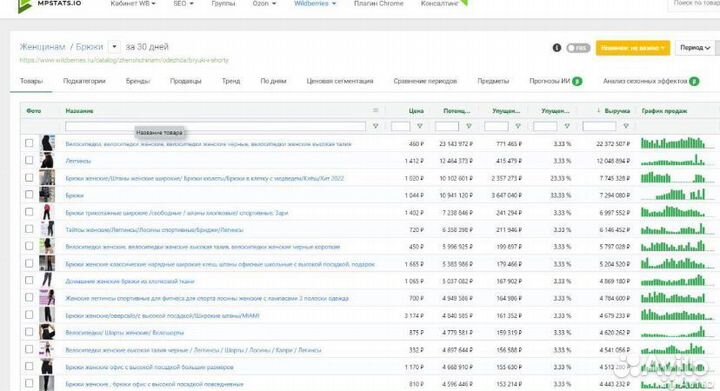Viewport: 720px width, 391px height.
Task: Open the Леггинсы product link
Action: [78, 161]
